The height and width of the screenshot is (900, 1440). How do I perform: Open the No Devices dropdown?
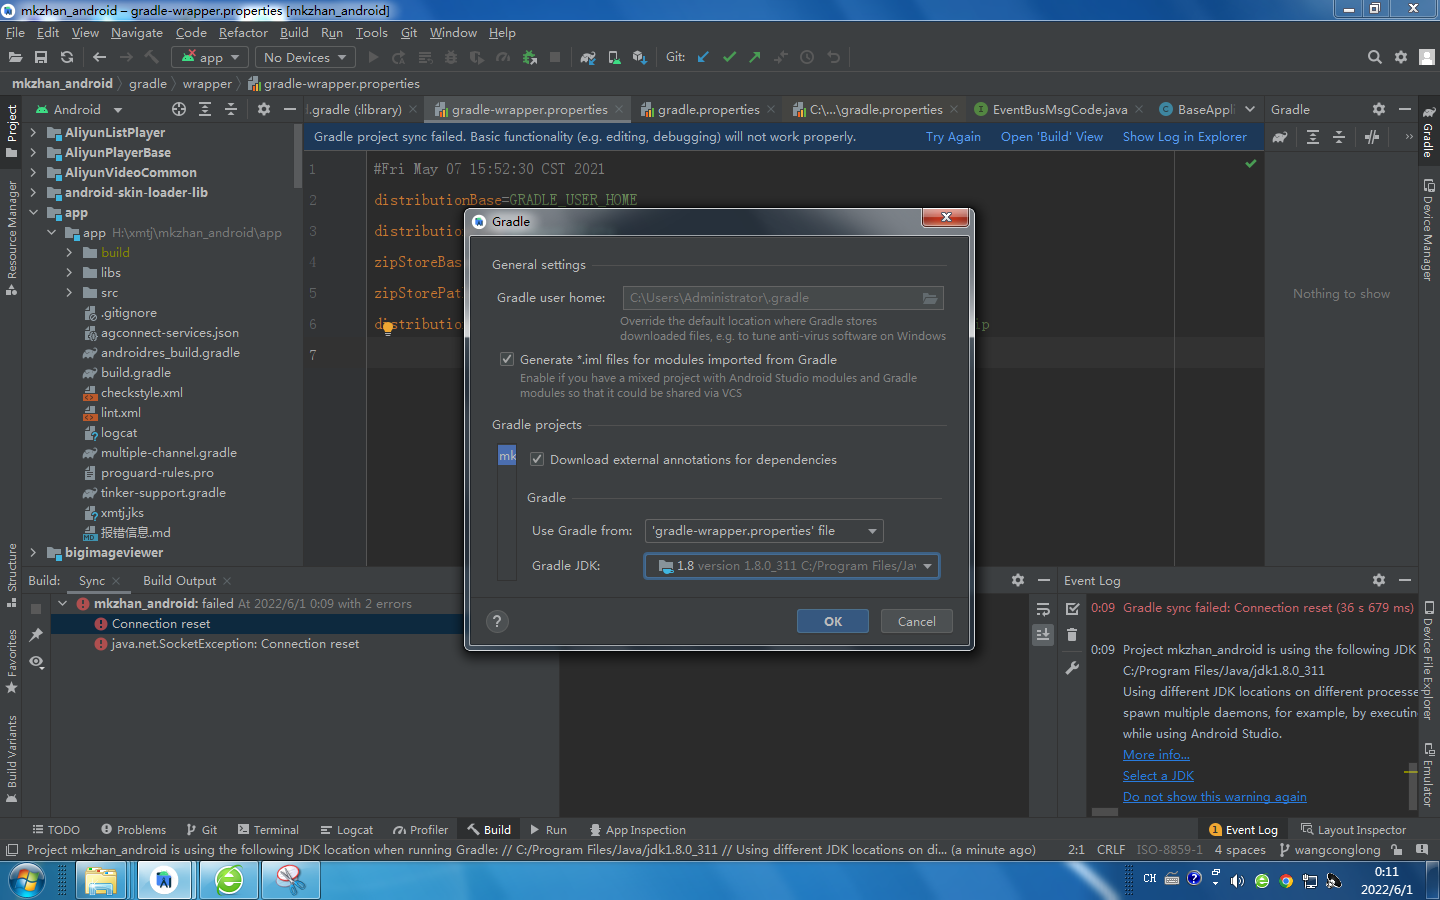(x=304, y=57)
